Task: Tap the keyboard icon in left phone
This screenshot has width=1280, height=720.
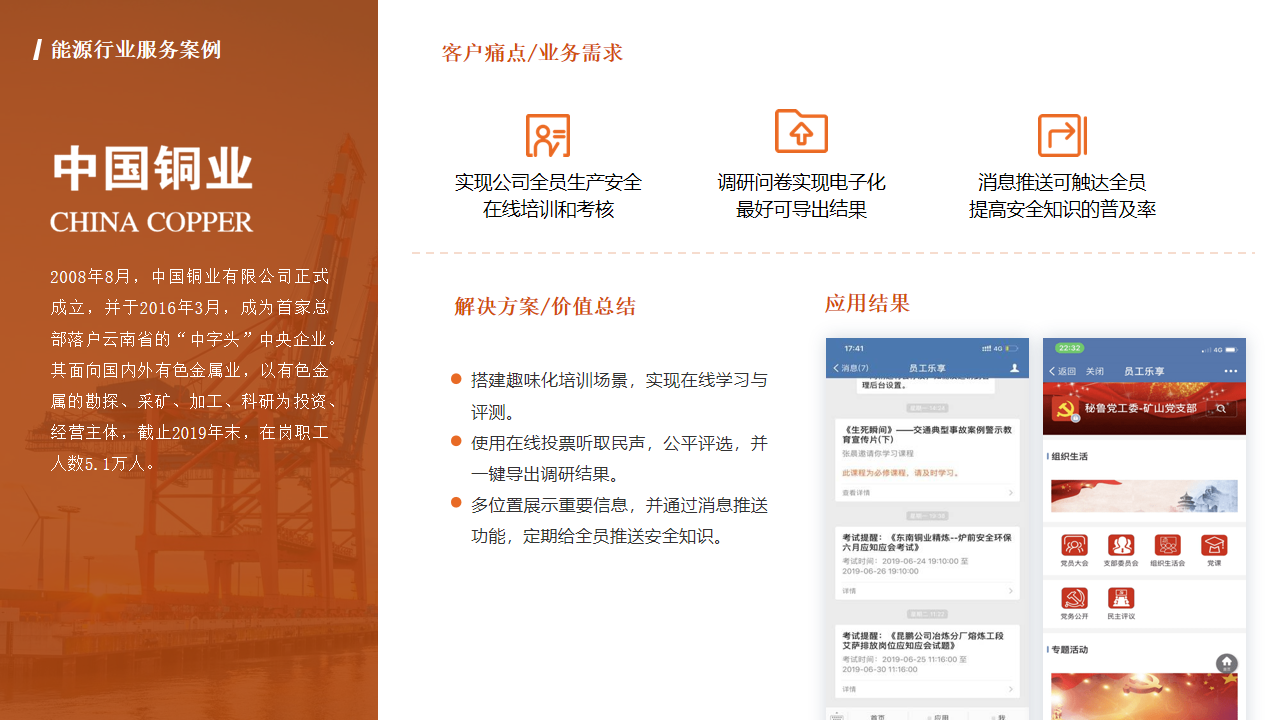Action: 837,716
